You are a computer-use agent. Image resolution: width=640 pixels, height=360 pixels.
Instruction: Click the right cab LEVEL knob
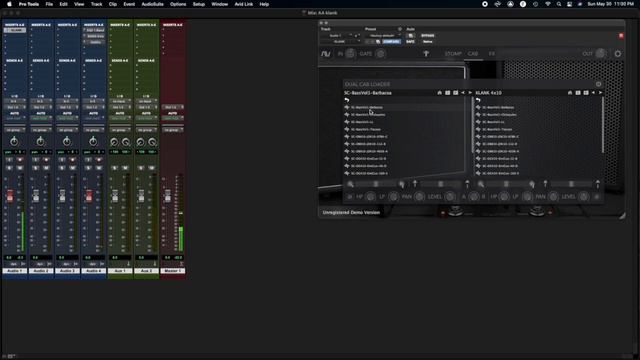click(x=584, y=197)
